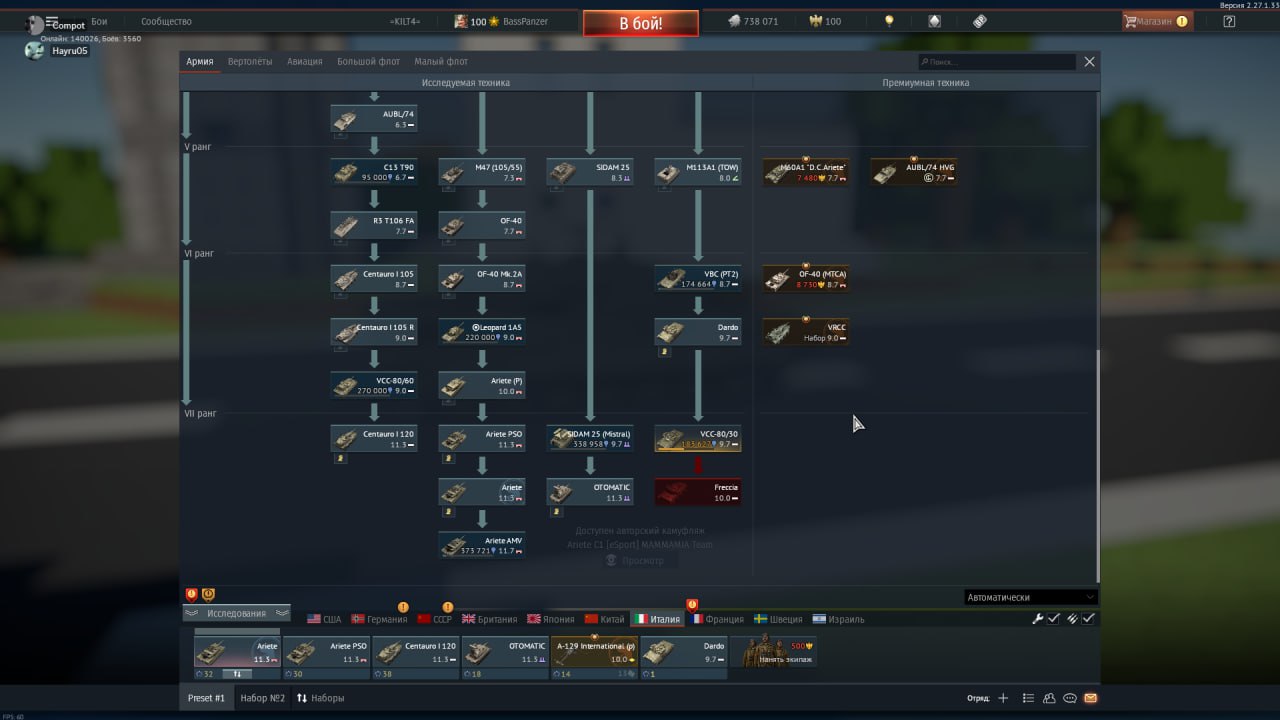Image resolution: width=1280 pixels, height=720 pixels.
Task: Open the Большой флот tab
Action: pyautogui.click(x=368, y=61)
